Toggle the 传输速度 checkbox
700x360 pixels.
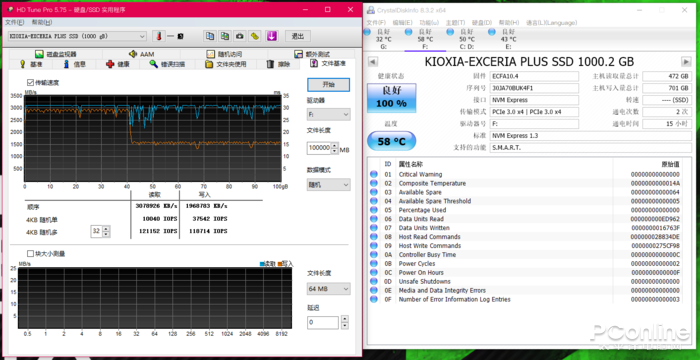tap(30, 82)
